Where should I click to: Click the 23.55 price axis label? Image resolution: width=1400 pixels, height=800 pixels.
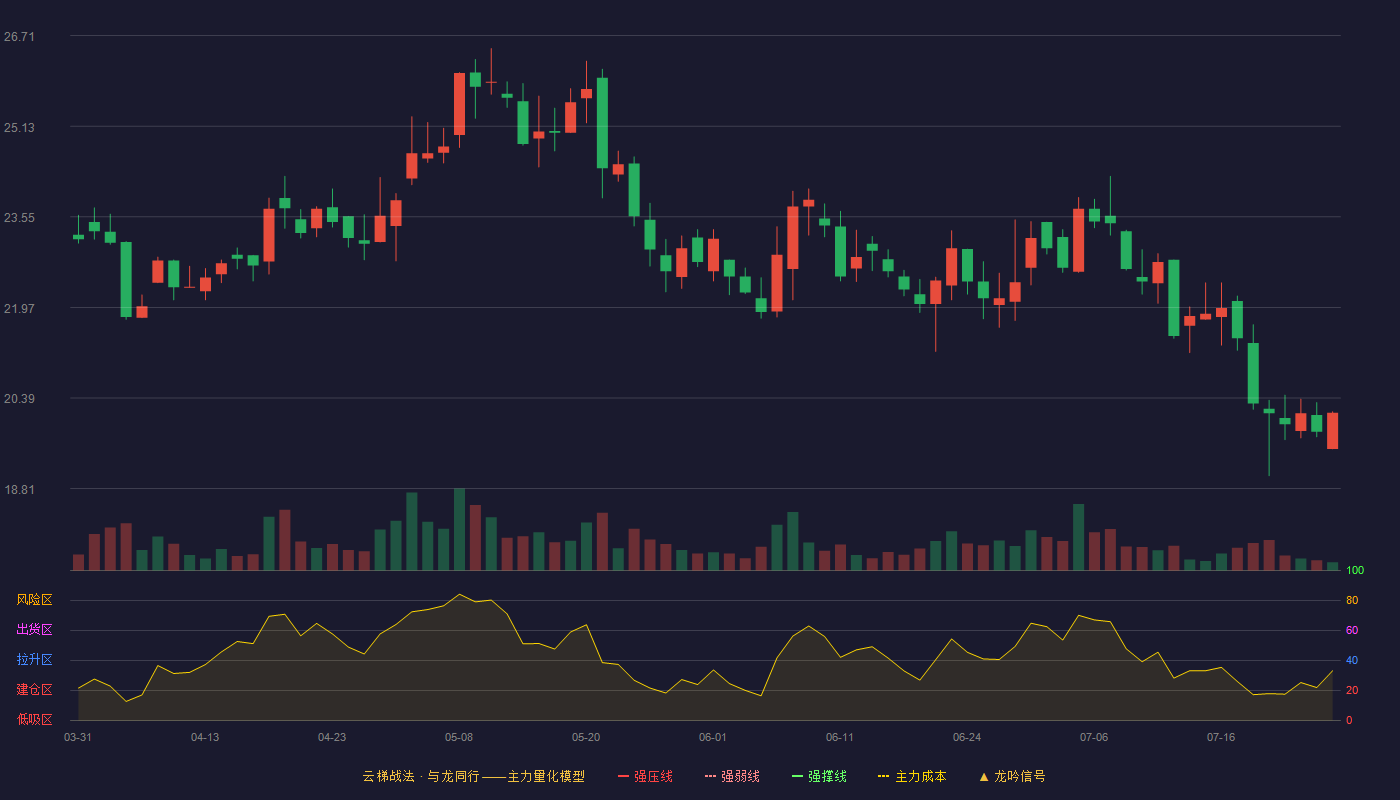(19, 218)
